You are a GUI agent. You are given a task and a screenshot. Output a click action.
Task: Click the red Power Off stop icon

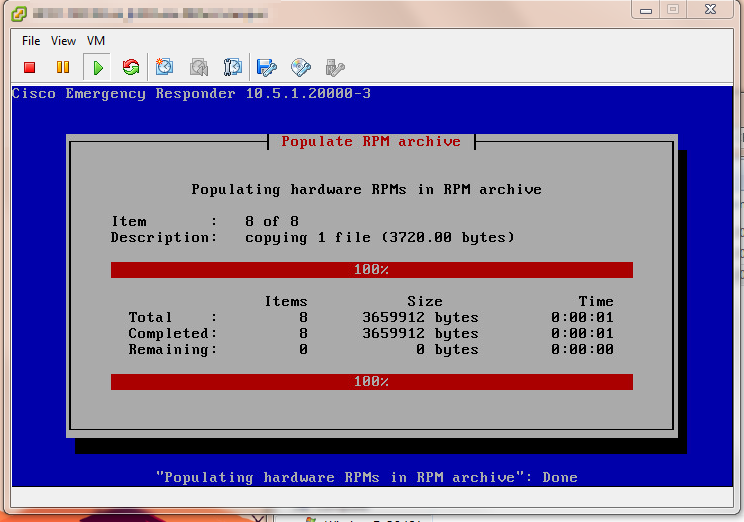(x=29, y=67)
